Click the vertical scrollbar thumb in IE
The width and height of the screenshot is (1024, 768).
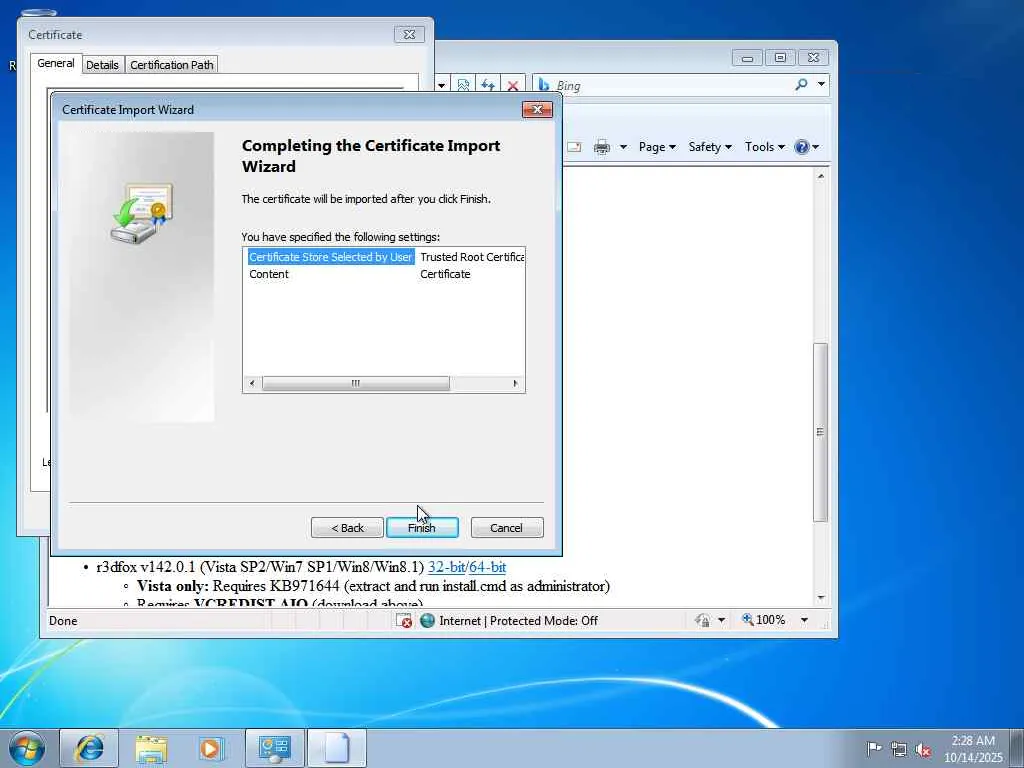pyautogui.click(x=821, y=432)
